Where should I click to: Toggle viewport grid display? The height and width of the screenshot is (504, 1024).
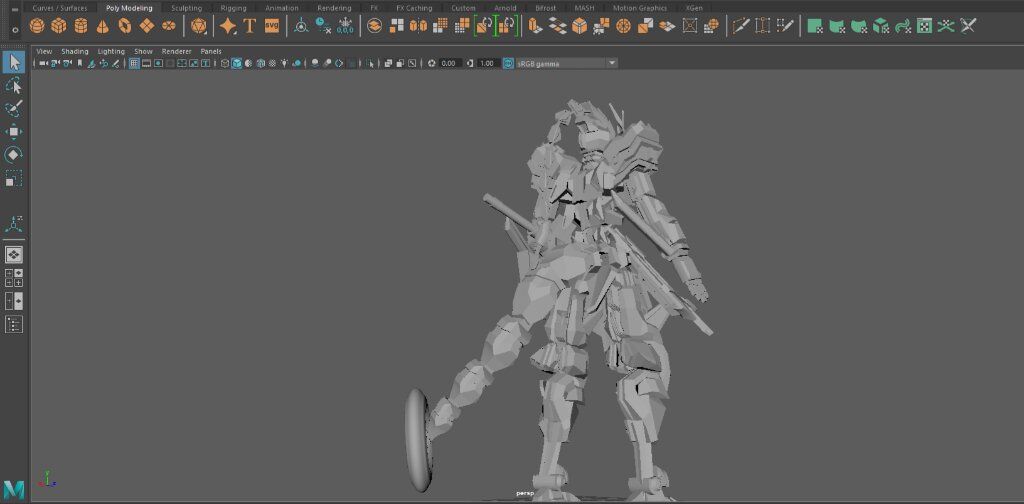pos(134,63)
